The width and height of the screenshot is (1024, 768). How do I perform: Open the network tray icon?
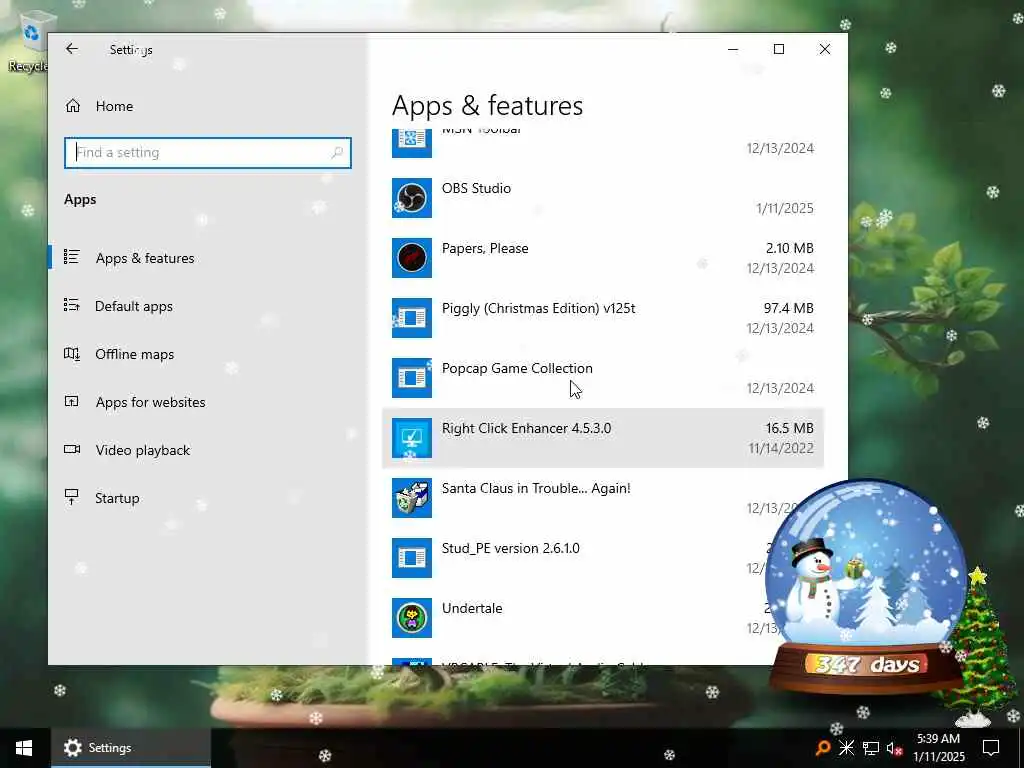pos(871,748)
